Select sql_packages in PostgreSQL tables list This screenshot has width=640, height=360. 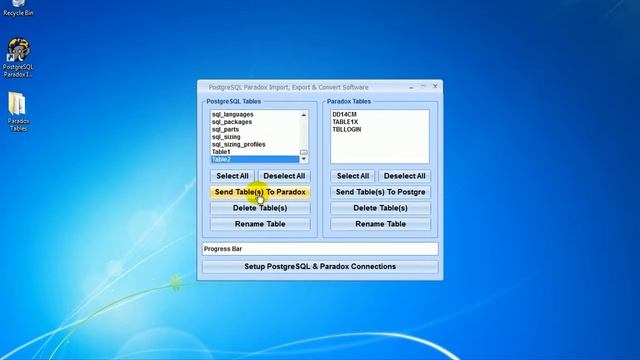click(x=232, y=122)
